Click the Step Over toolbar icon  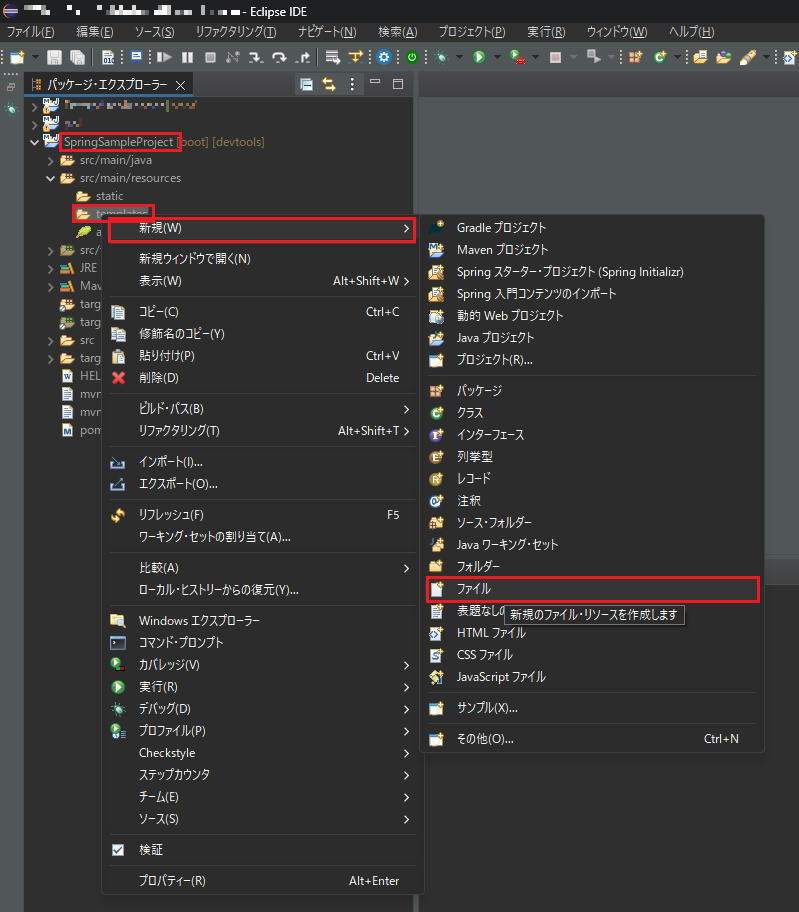tap(279, 57)
